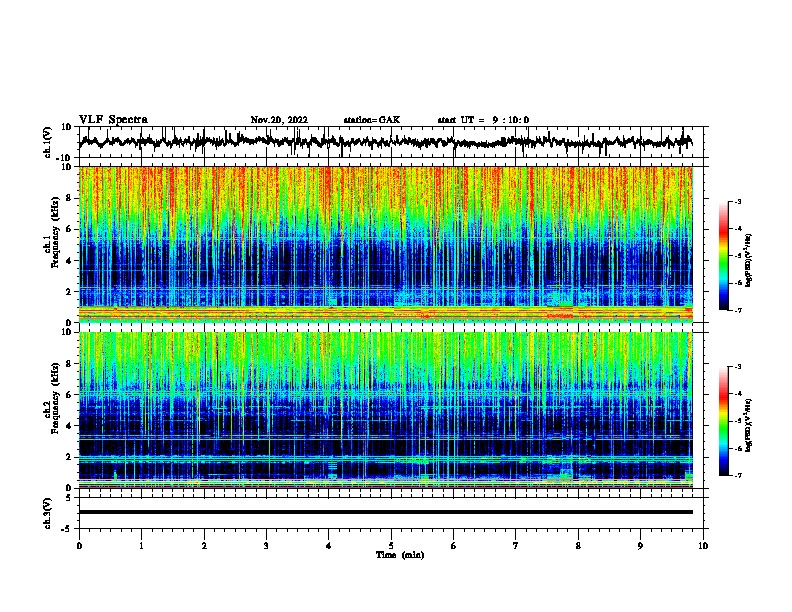This screenshot has height=612, width=792.
Task: Click the "2" tick on ch.2 Frequency axis
Action: click(69, 457)
